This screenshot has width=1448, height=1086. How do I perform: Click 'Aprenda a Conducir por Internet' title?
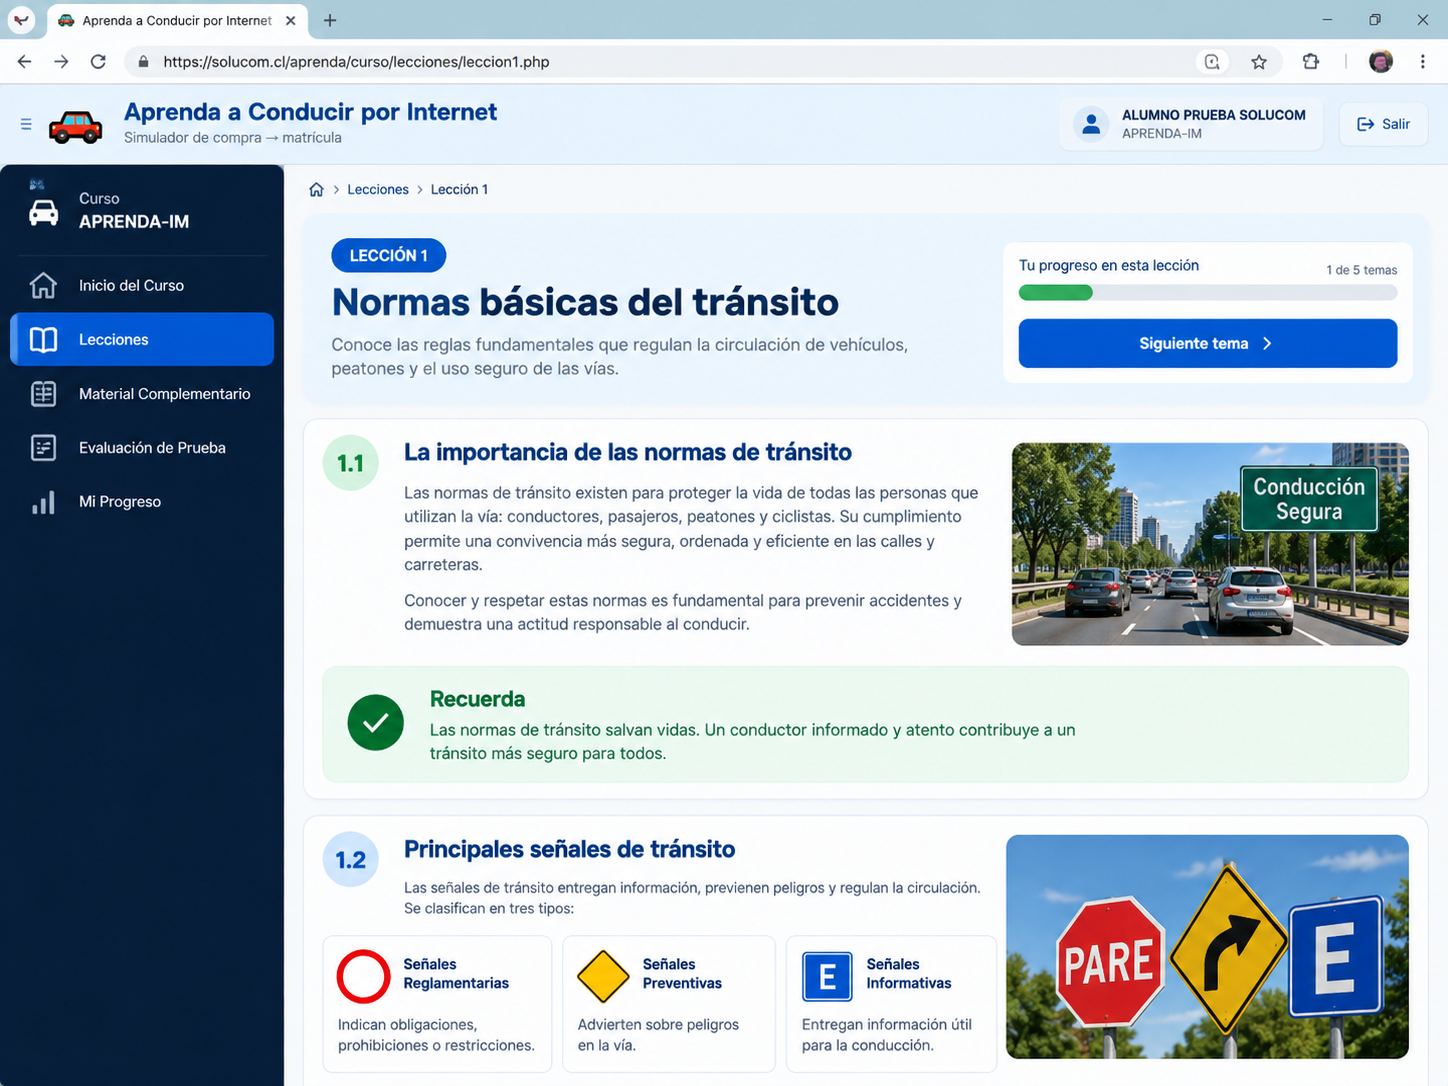310,112
